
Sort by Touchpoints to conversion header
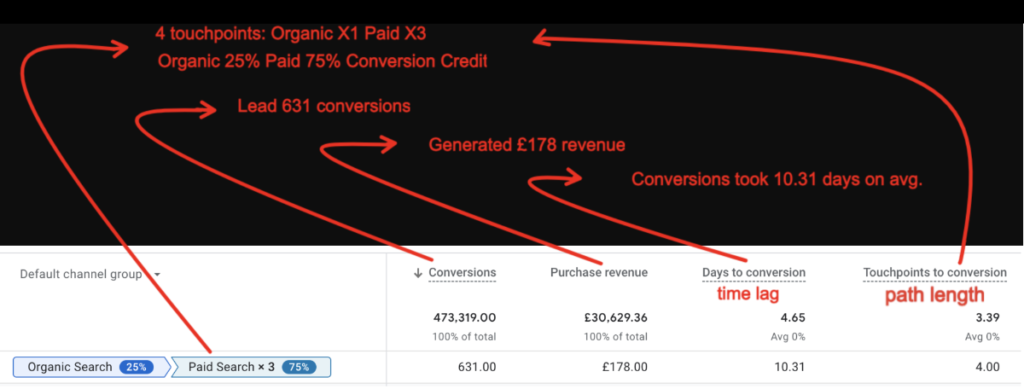pos(935,272)
